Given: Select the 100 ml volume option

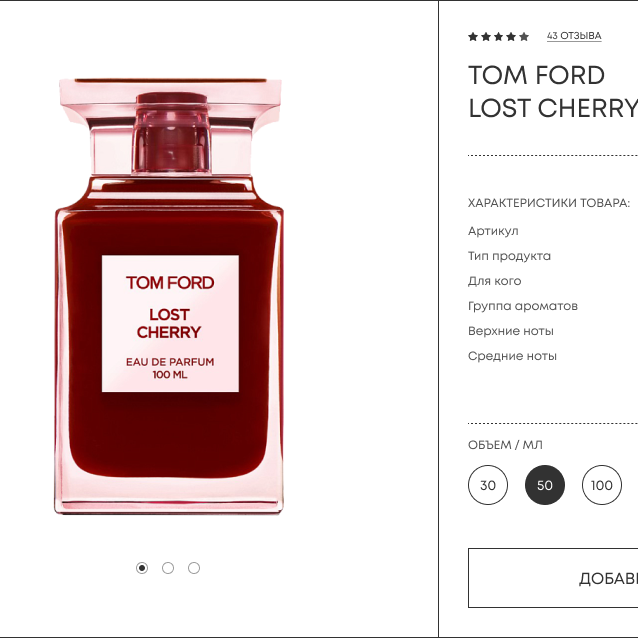Looking at the screenshot, I should 602,485.
